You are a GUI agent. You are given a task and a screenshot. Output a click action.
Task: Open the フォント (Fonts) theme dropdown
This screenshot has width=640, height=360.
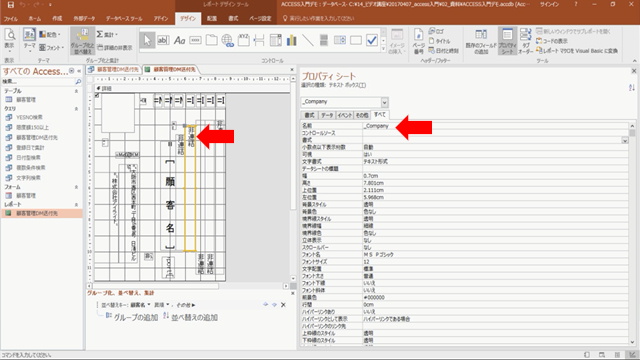(x=52, y=48)
